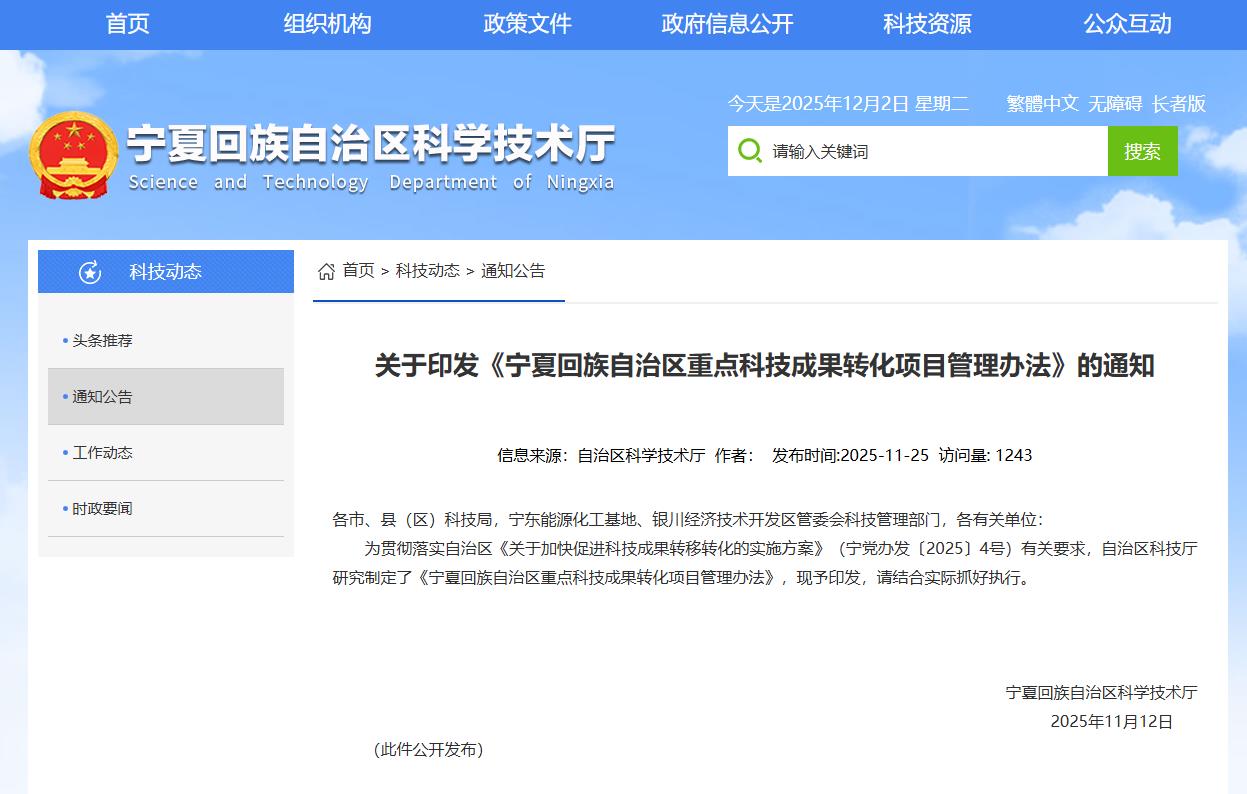Click the green magnifier search icon
This screenshot has width=1247, height=794.
click(749, 151)
